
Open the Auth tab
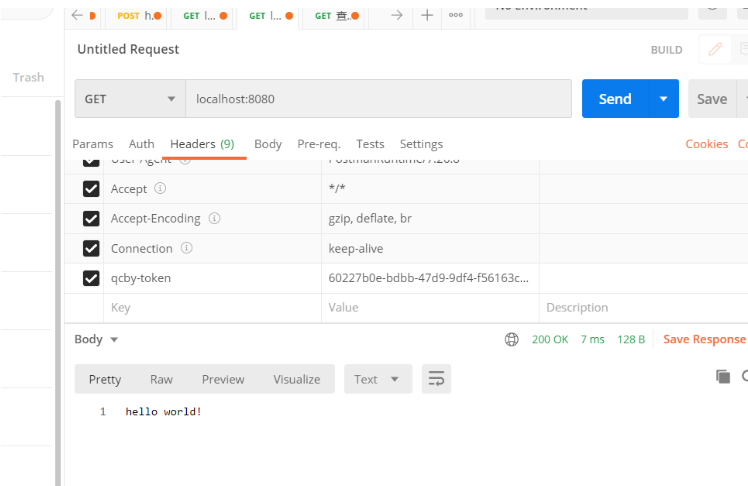(x=141, y=144)
